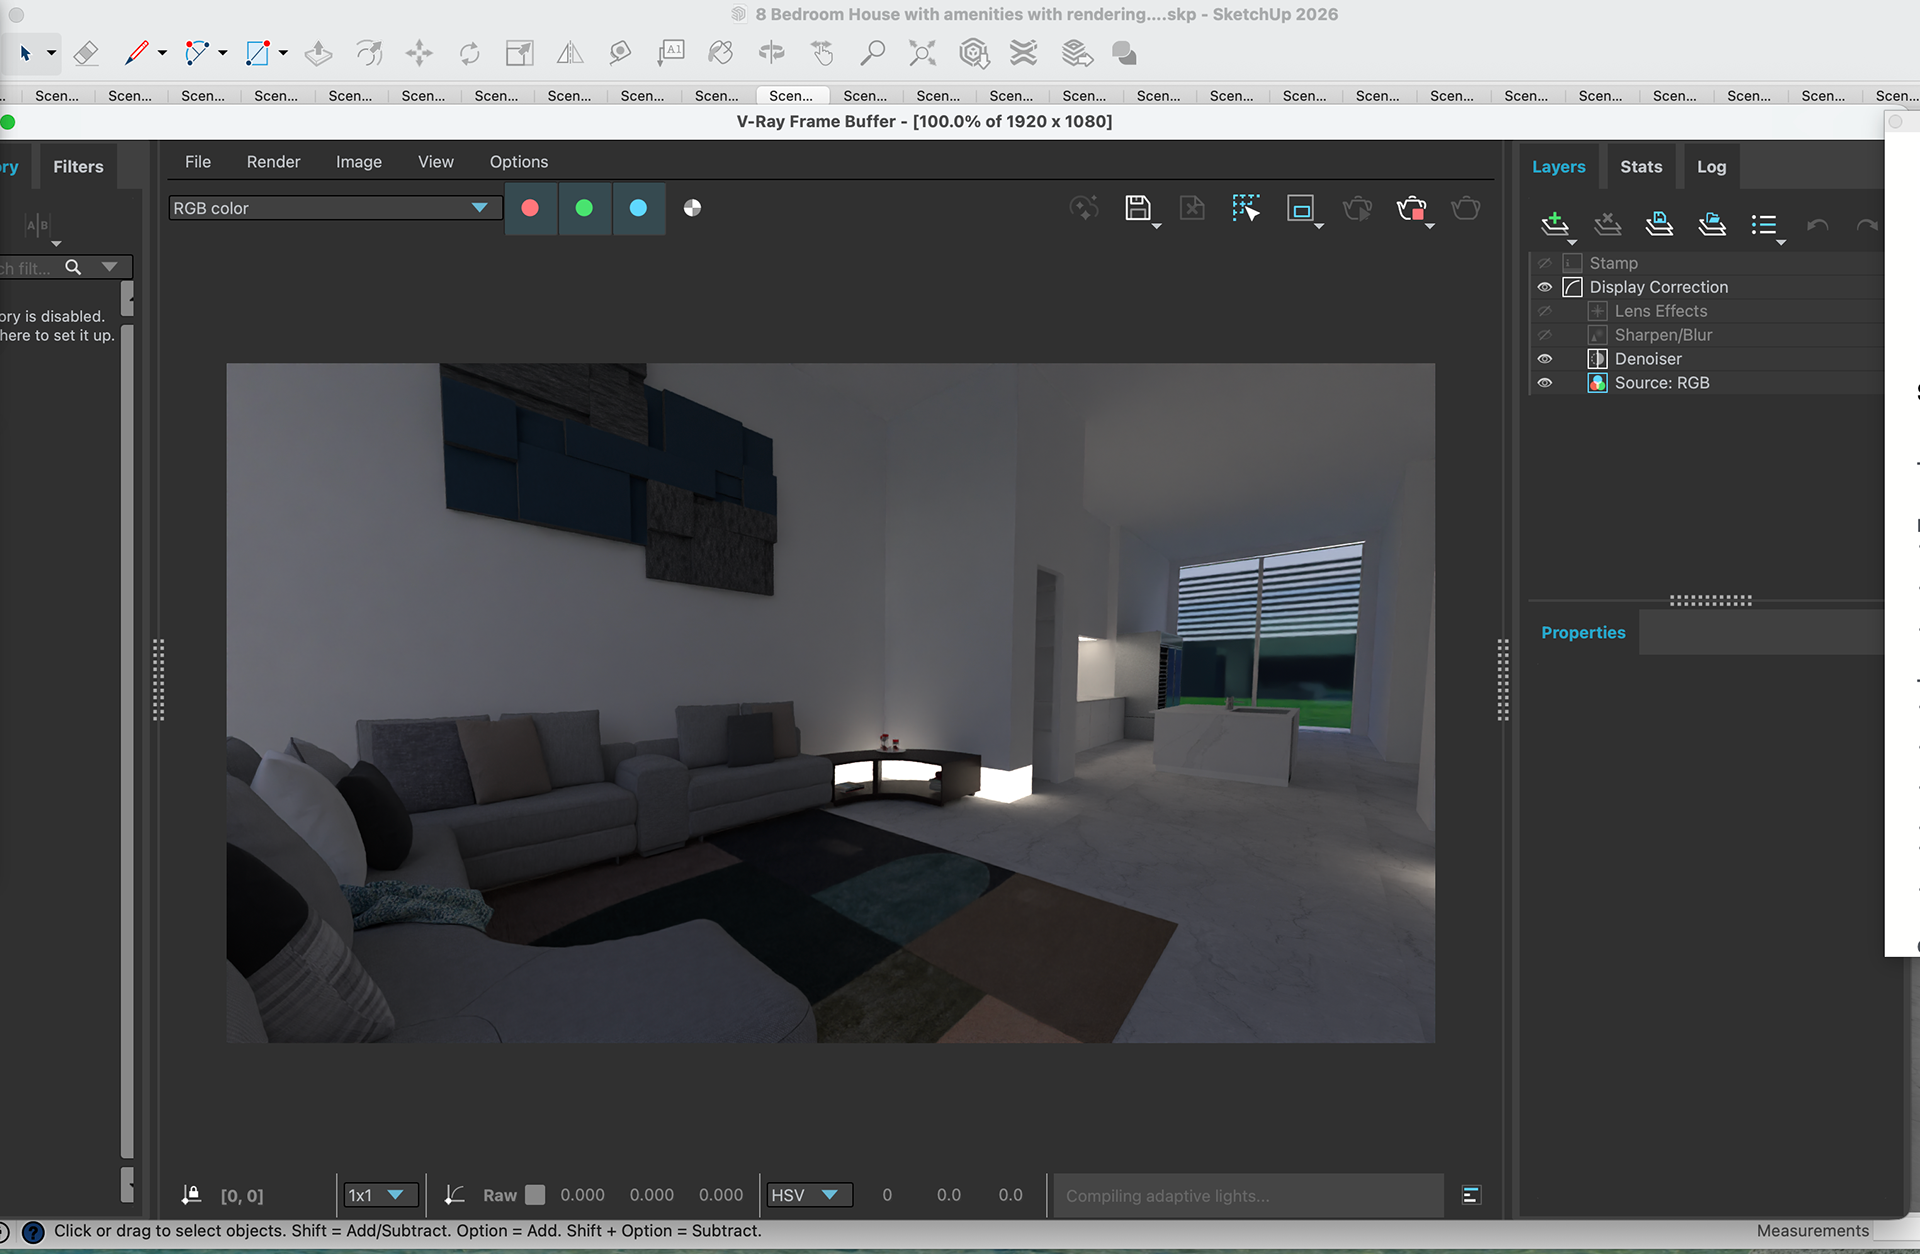Click the follow mouse render icon

(1245, 208)
